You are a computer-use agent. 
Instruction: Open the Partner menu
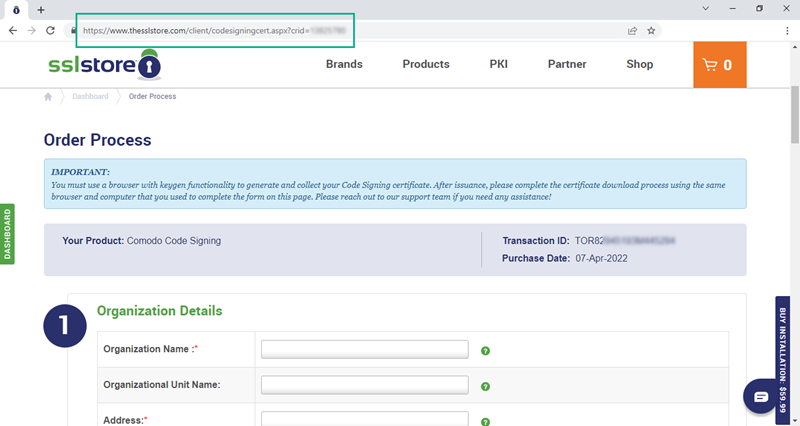(x=567, y=64)
